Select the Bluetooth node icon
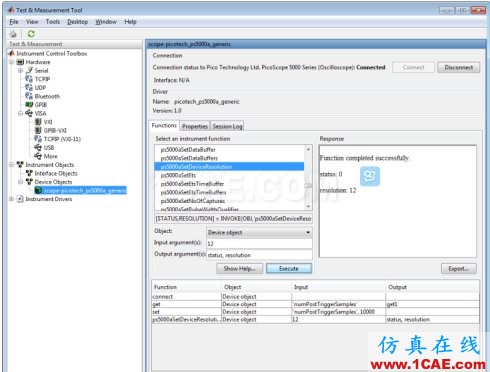 tap(29, 96)
